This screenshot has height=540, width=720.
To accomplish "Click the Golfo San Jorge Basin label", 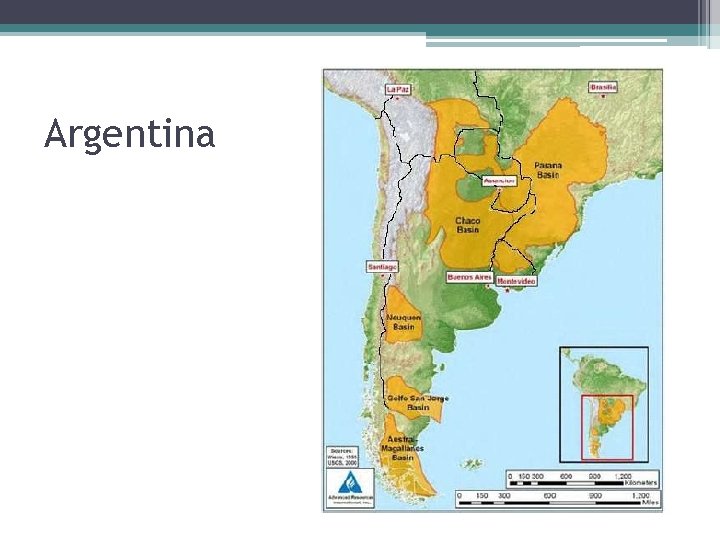I will pos(418,403).
